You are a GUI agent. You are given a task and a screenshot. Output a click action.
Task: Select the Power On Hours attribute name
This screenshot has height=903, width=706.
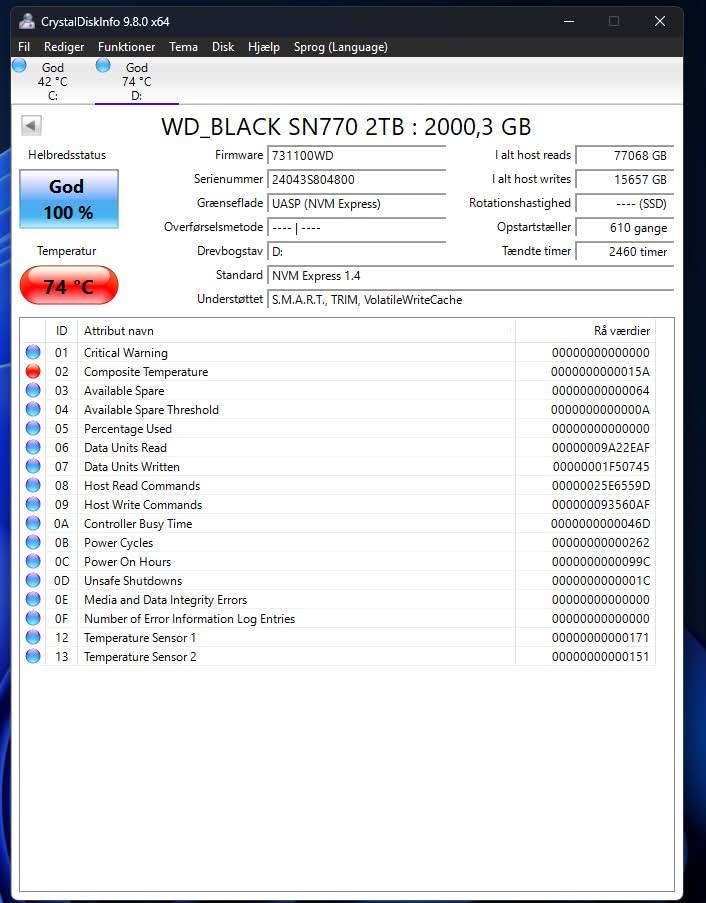coord(127,561)
